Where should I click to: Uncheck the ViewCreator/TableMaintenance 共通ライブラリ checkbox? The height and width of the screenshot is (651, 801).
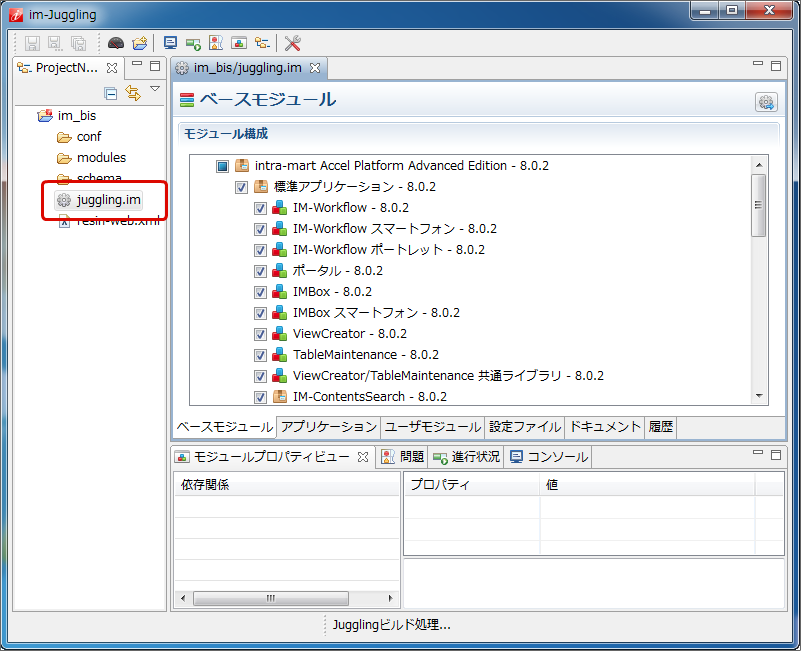coord(260,376)
